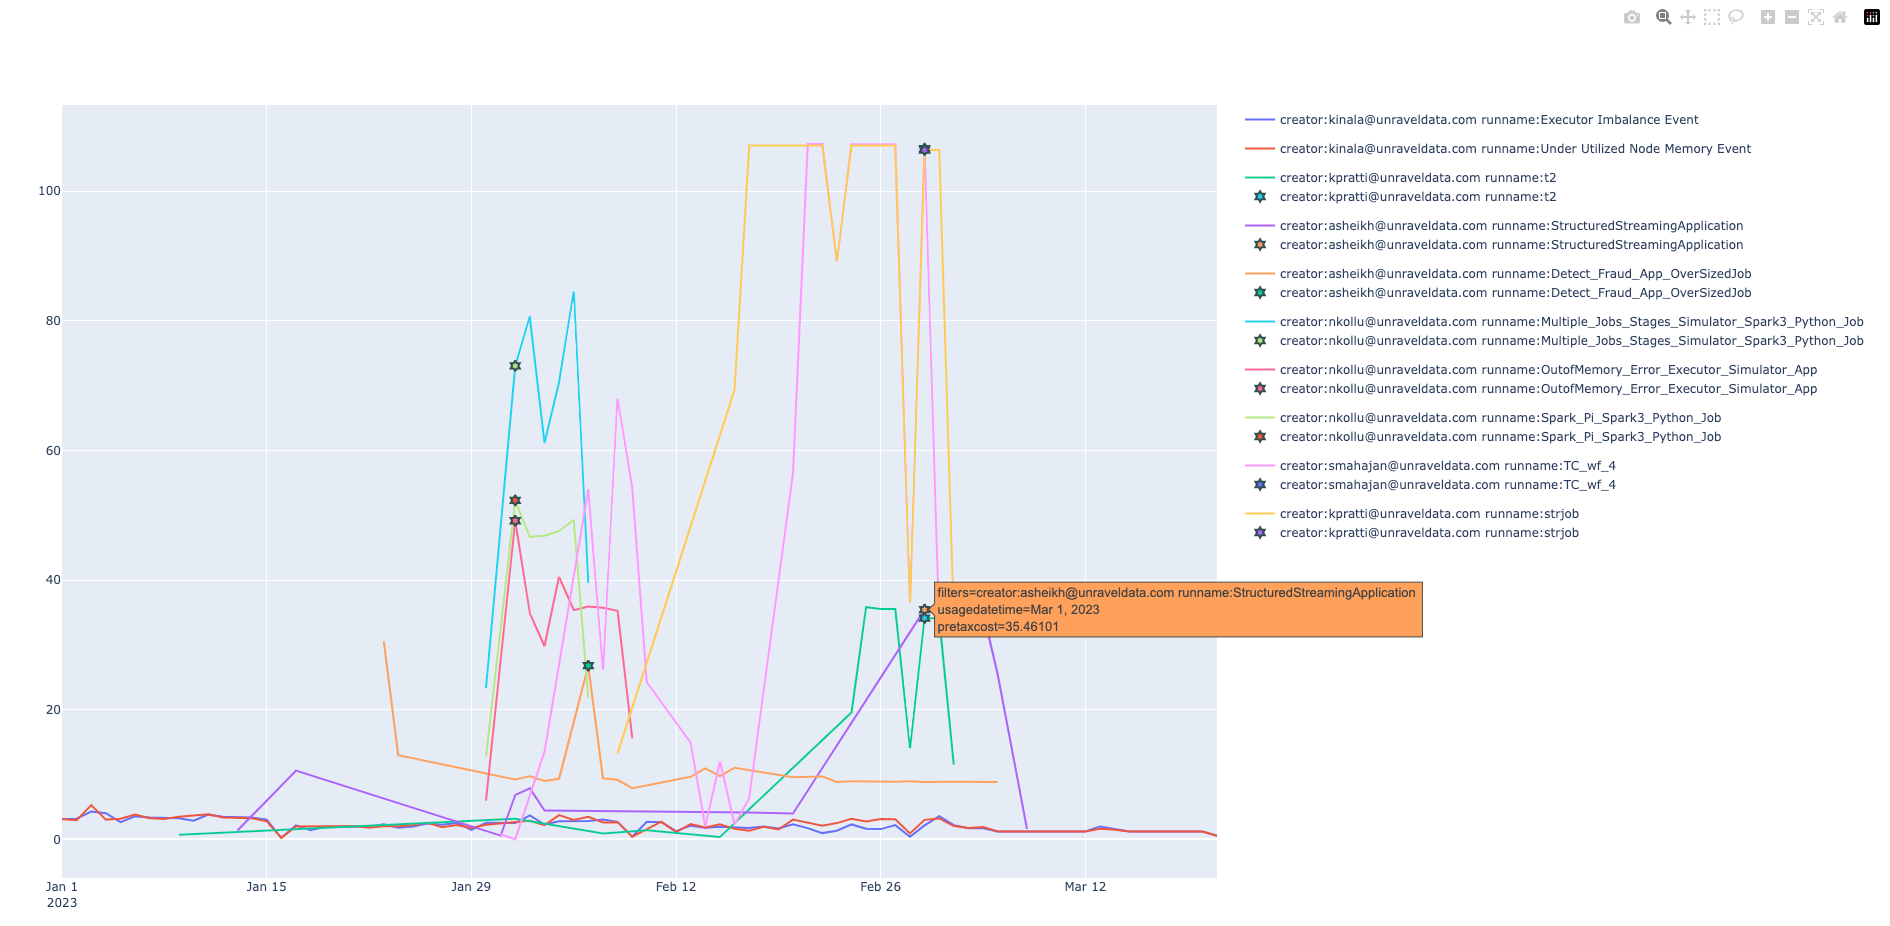Click the 'Jan 15' x-axis tick label
1890x926 pixels.
(x=266, y=887)
